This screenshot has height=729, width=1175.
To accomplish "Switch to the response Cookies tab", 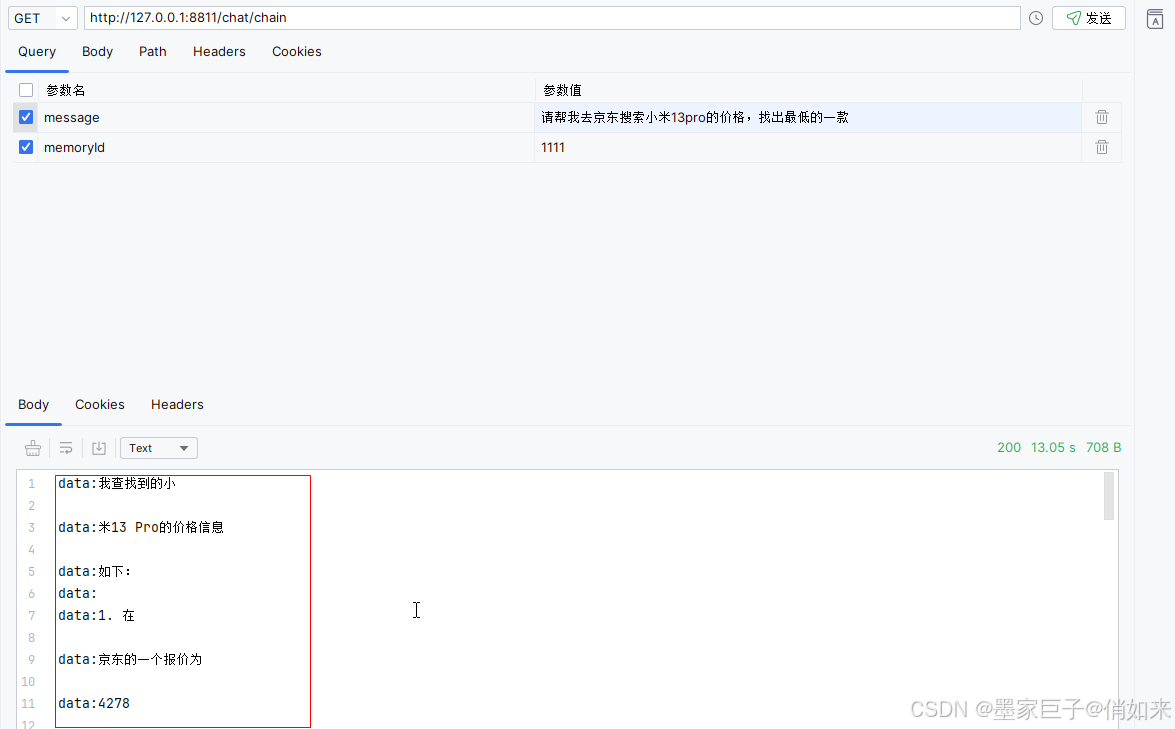I will (100, 405).
